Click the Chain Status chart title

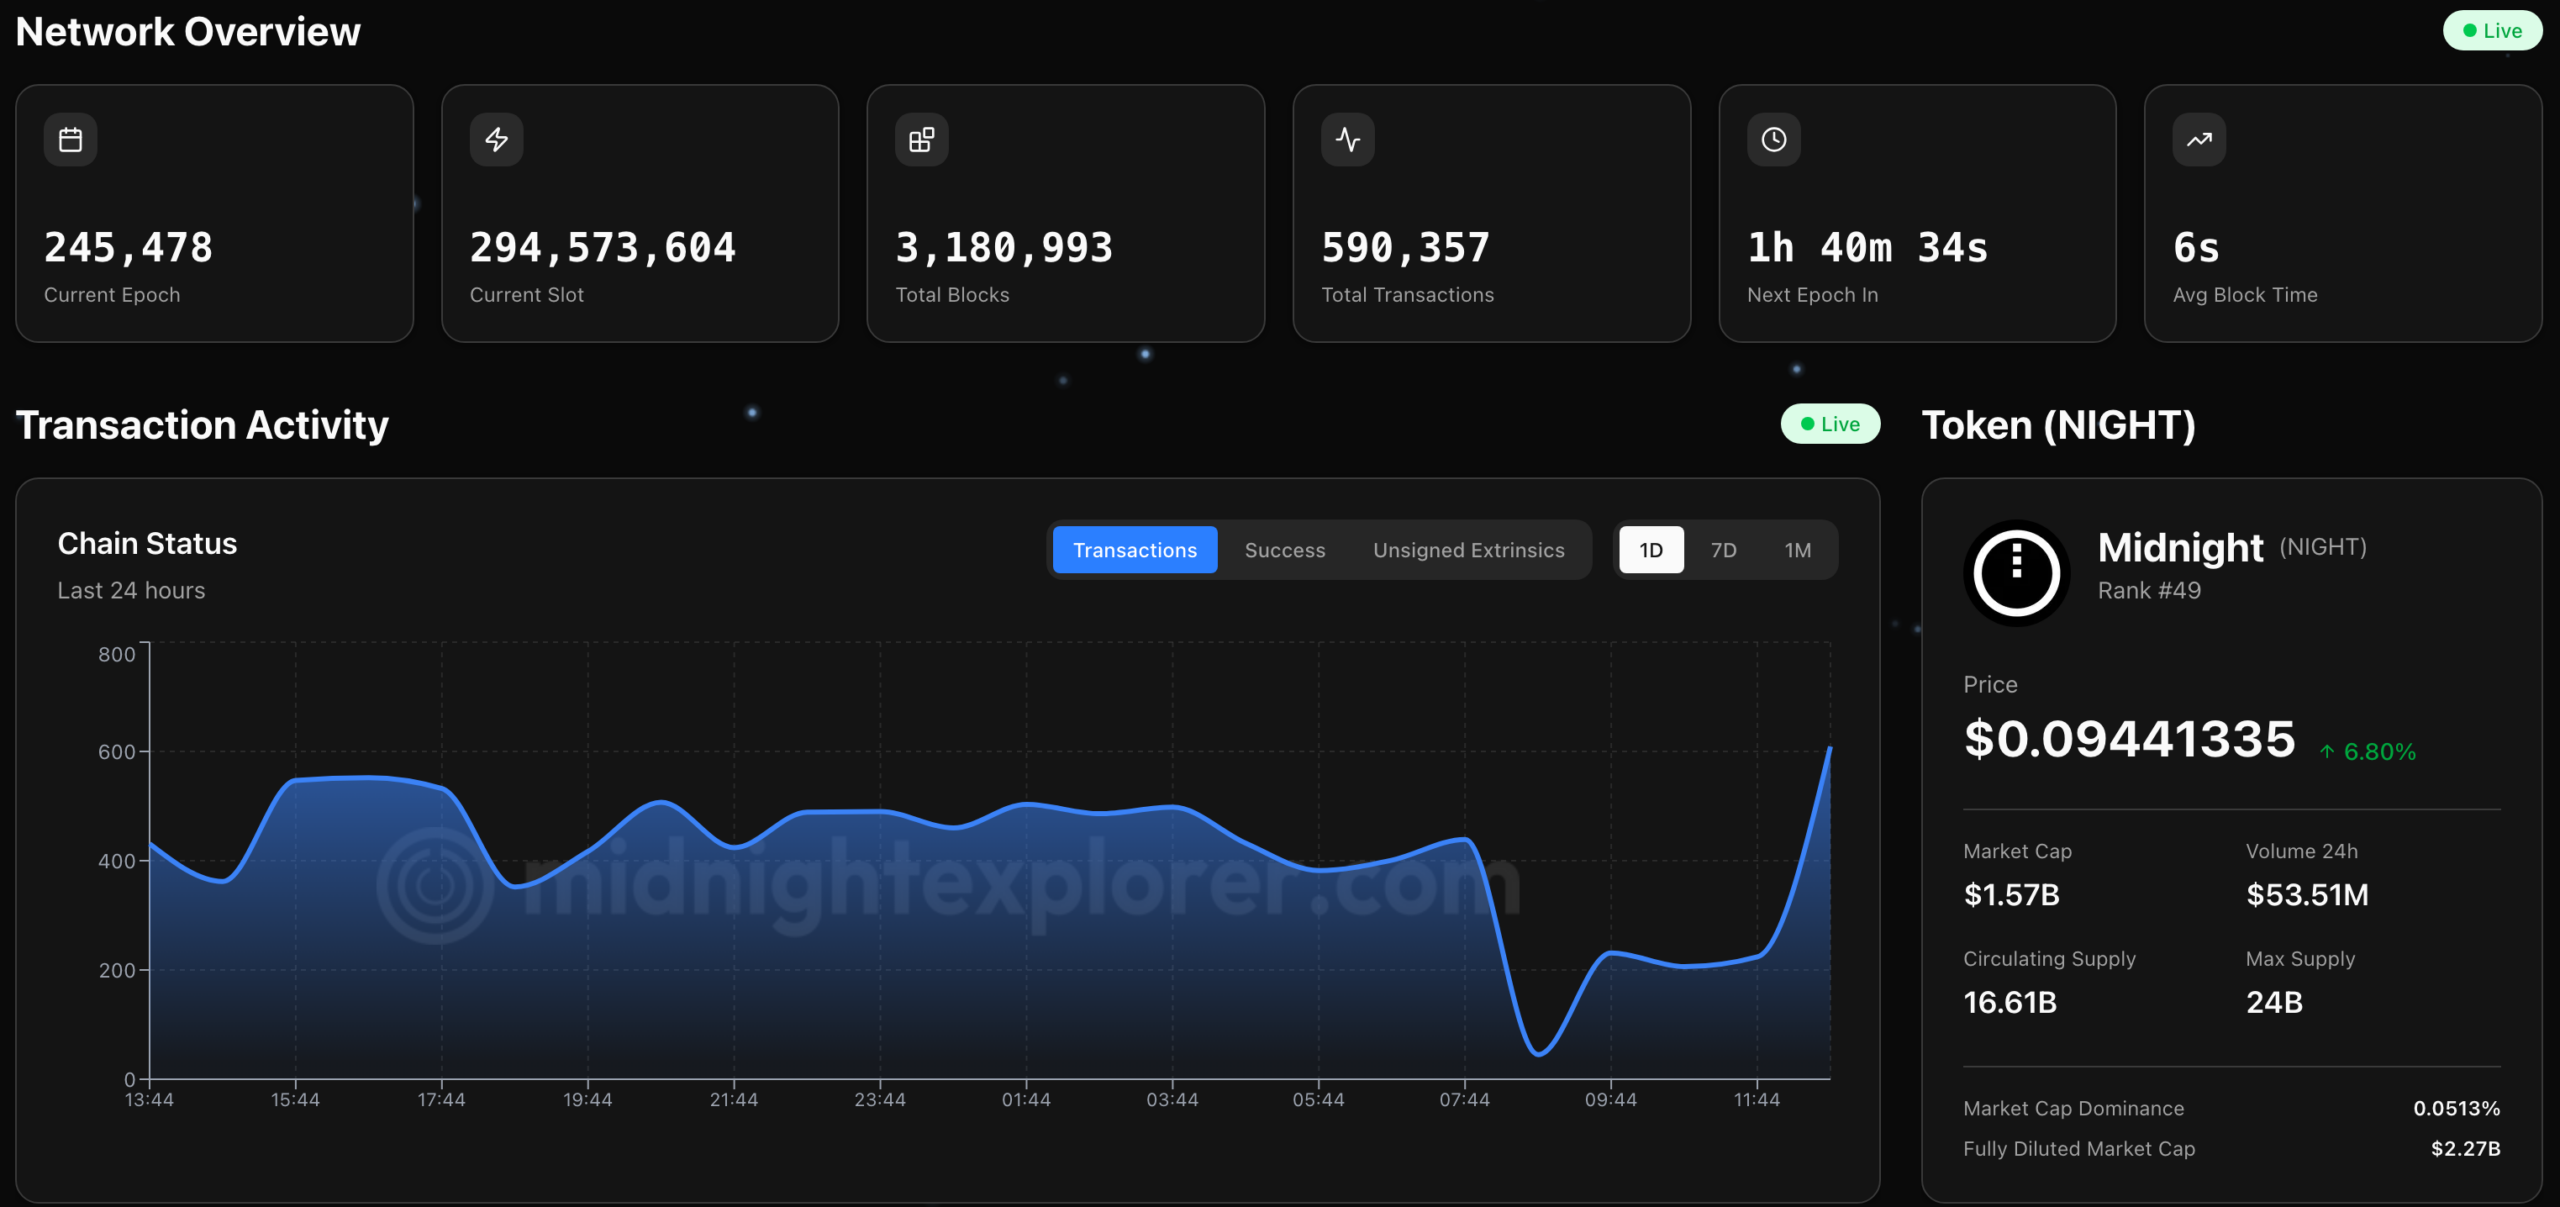click(x=147, y=544)
